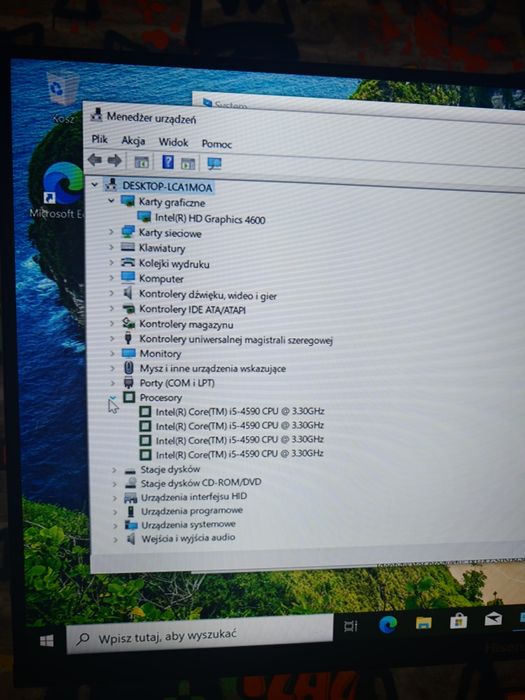525x700 pixels.
Task: Expand Kontrolery IDE ATA/ATAPI category
Action: [112, 308]
